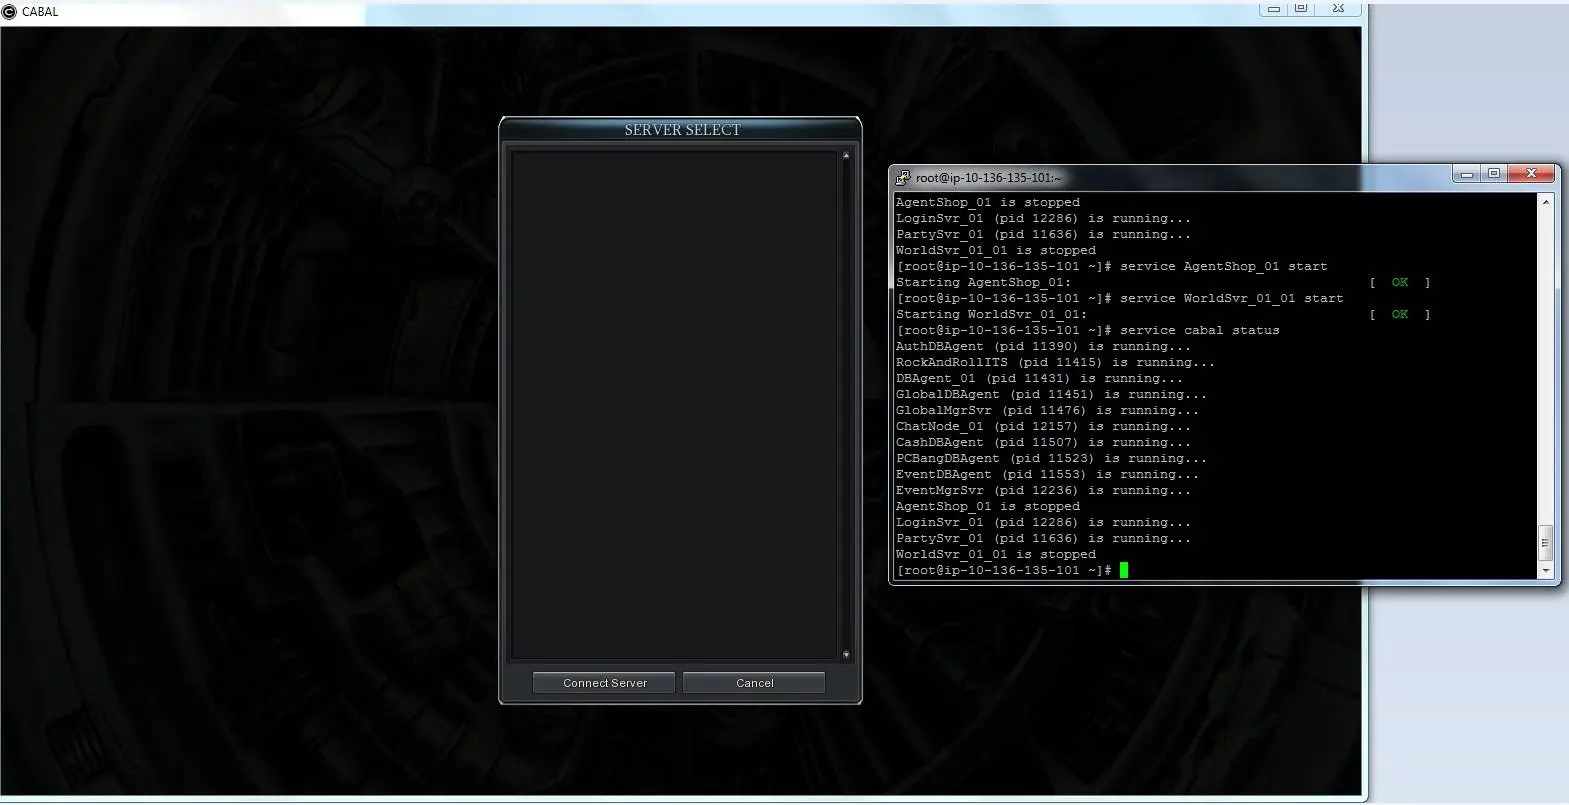Maximize the root@ip terminal window
This screenshot has width=1569, height=805.
coord(1494,174)
